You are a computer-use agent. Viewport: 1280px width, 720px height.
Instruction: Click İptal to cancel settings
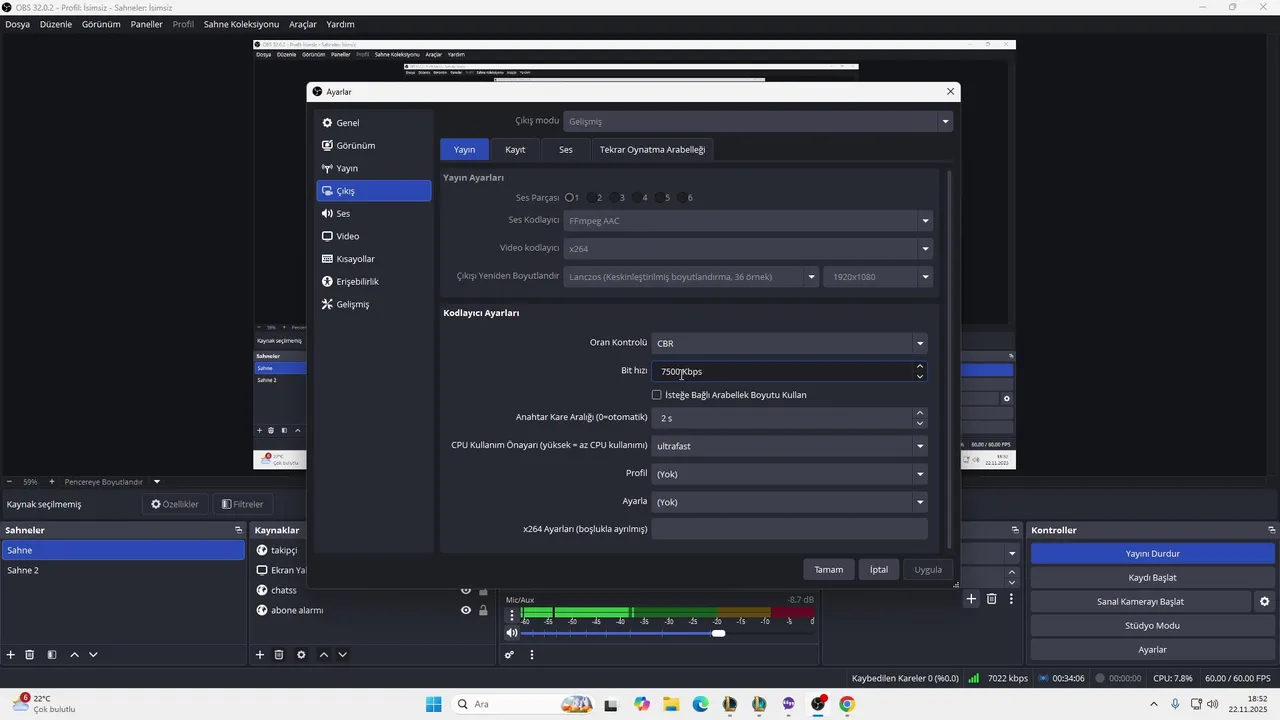[x=879, y=570]
